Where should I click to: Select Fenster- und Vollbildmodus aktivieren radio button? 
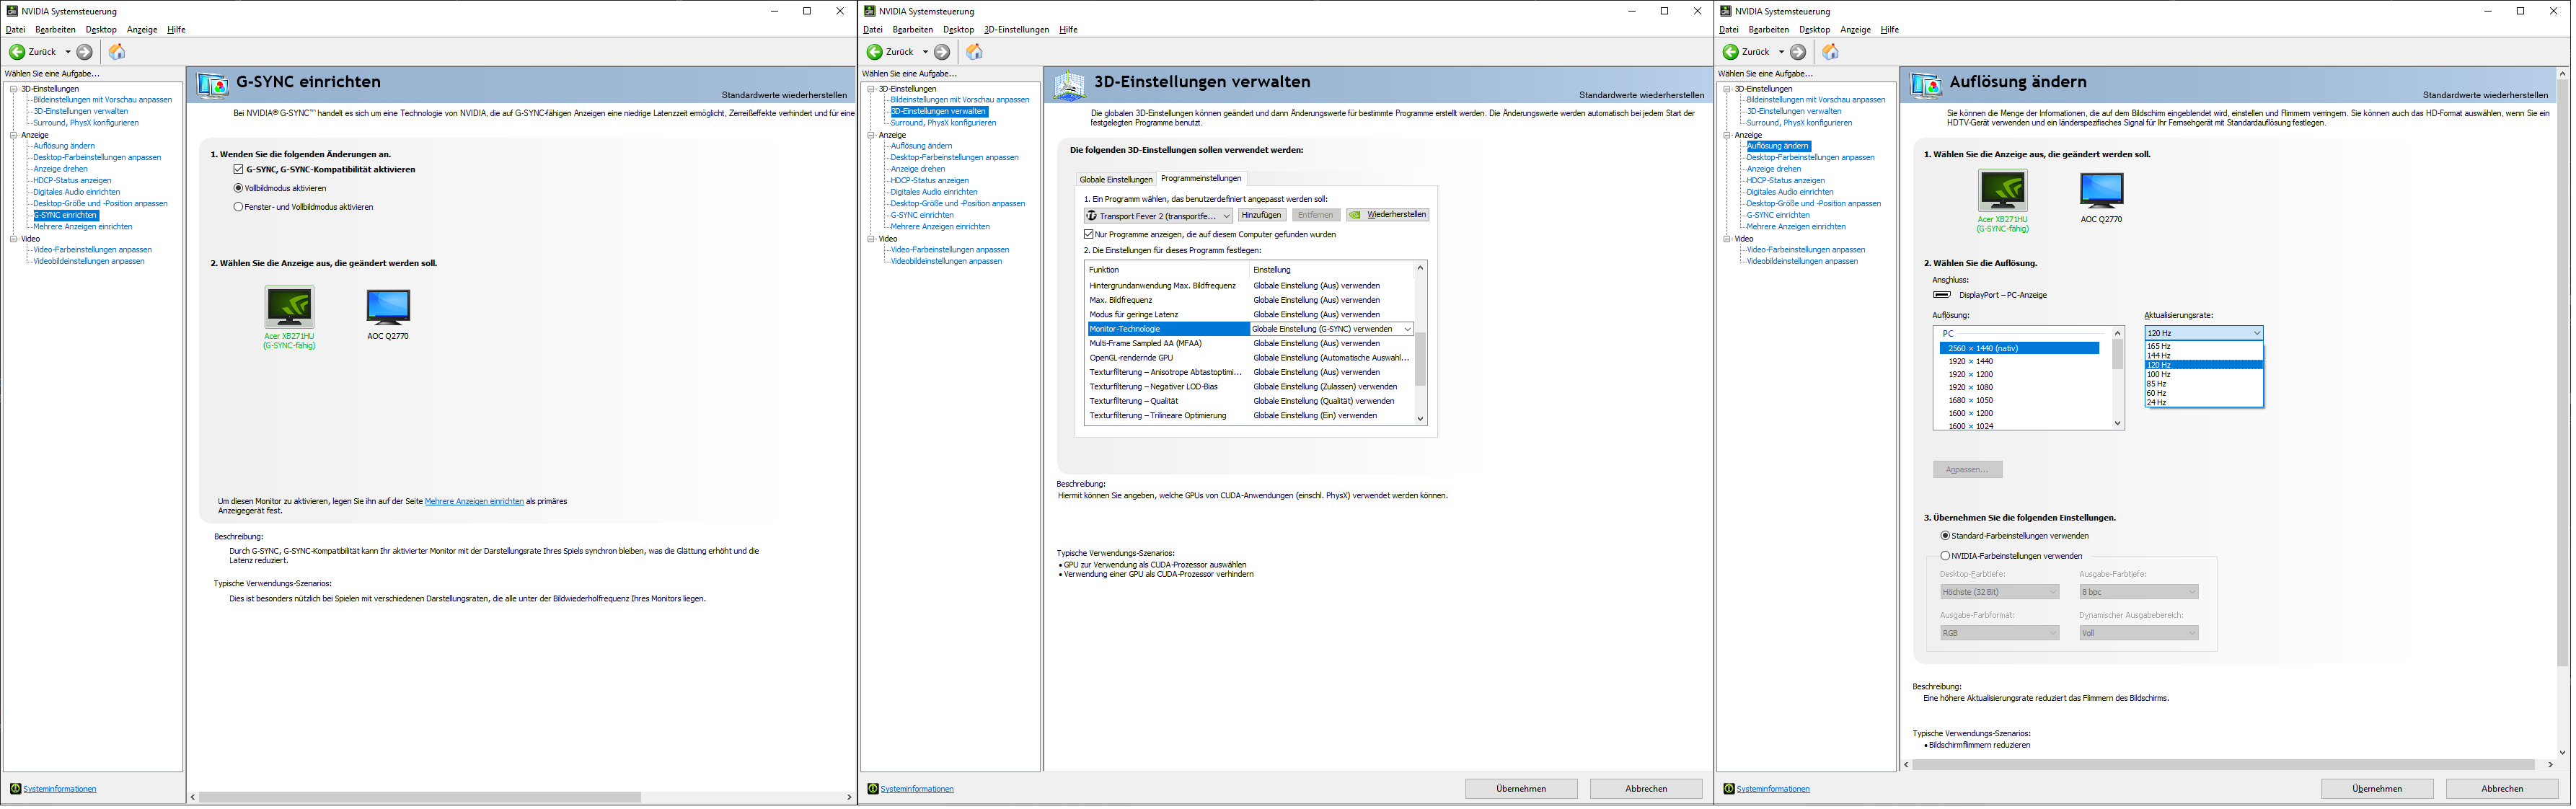(x=238, y=207)
